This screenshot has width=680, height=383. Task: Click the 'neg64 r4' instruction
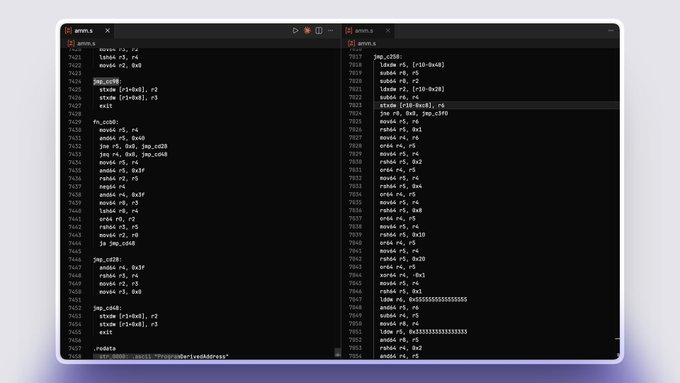coord(112,187)
